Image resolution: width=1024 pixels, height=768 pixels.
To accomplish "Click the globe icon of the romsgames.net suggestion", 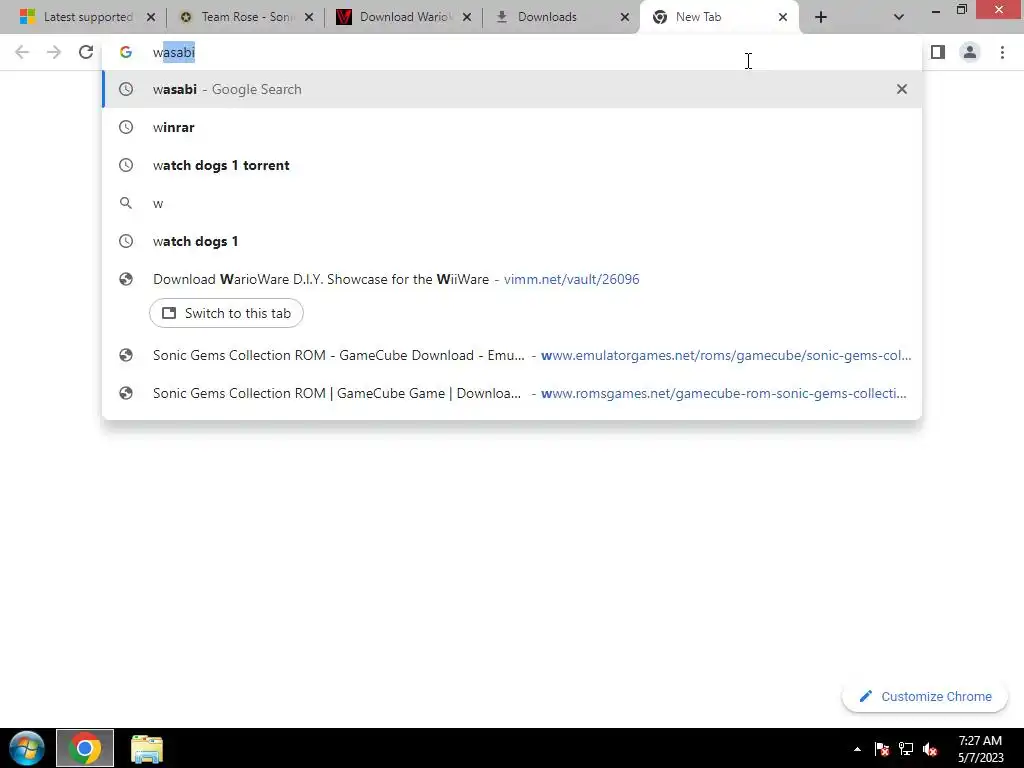I will 126,393.
